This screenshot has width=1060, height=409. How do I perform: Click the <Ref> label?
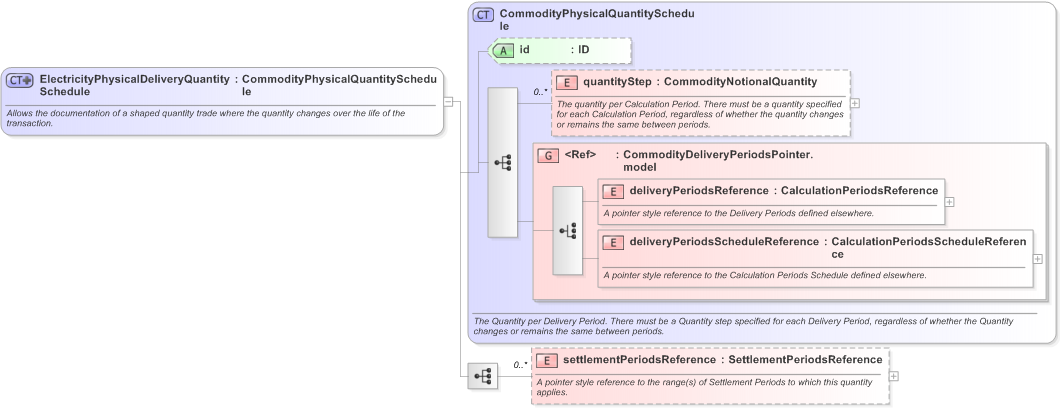[580, 154]
